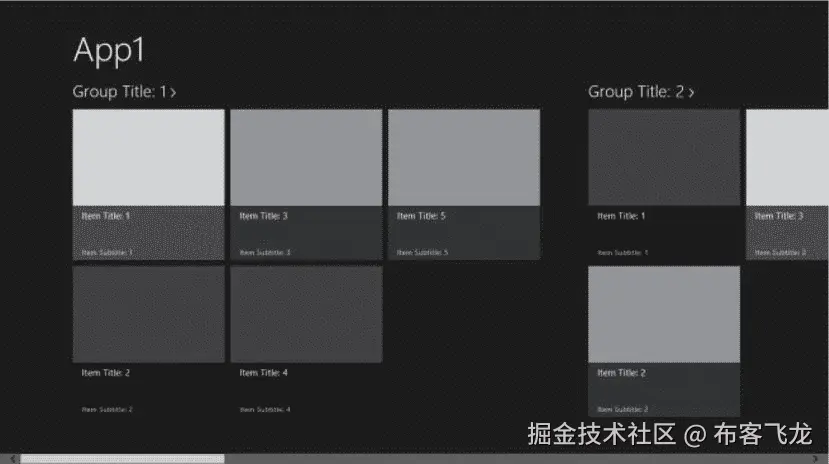Image resolution: width=829 pixels, height=464 pixels.
Task: Click the horizontal scrollbar thumb
Action: point(122,459)
